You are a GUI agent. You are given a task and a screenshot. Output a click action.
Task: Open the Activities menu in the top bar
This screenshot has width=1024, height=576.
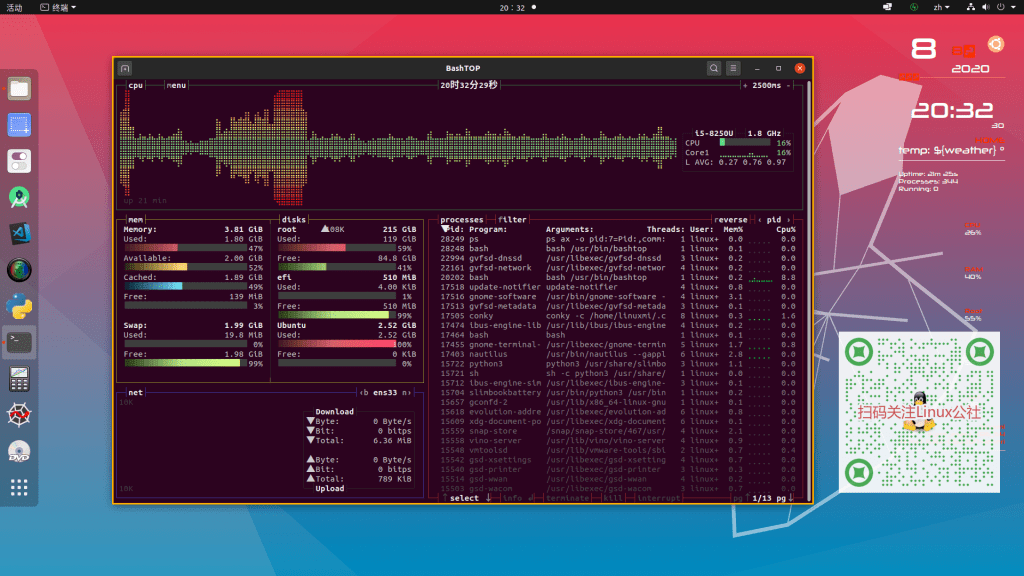15,8
